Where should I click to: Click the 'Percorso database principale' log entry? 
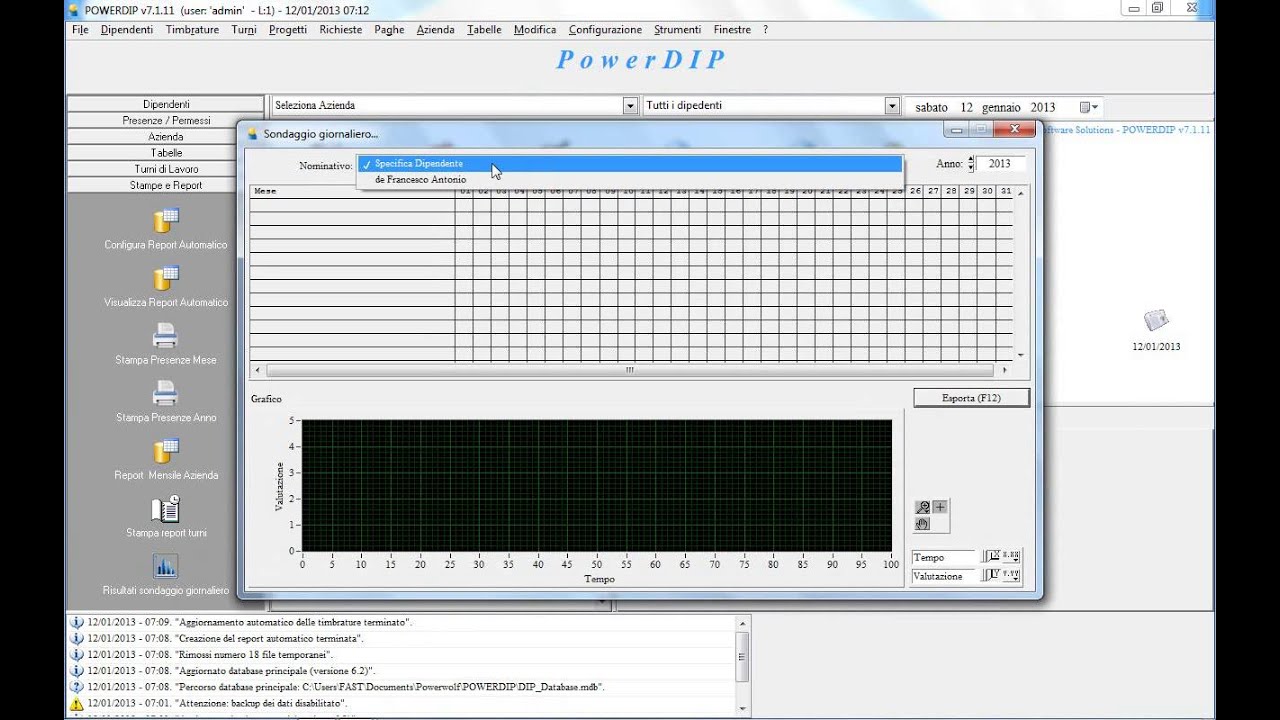tap(346, 687)
